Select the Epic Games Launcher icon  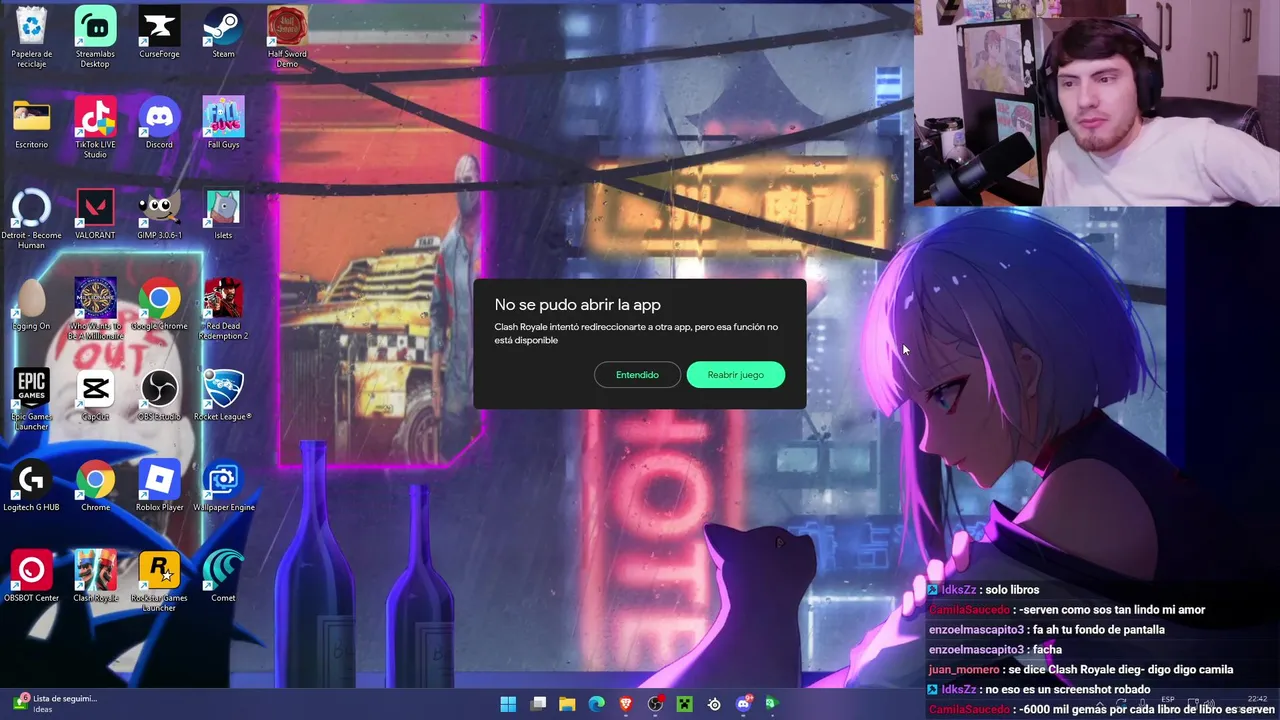pyautogui.click(x=32, y=400)
